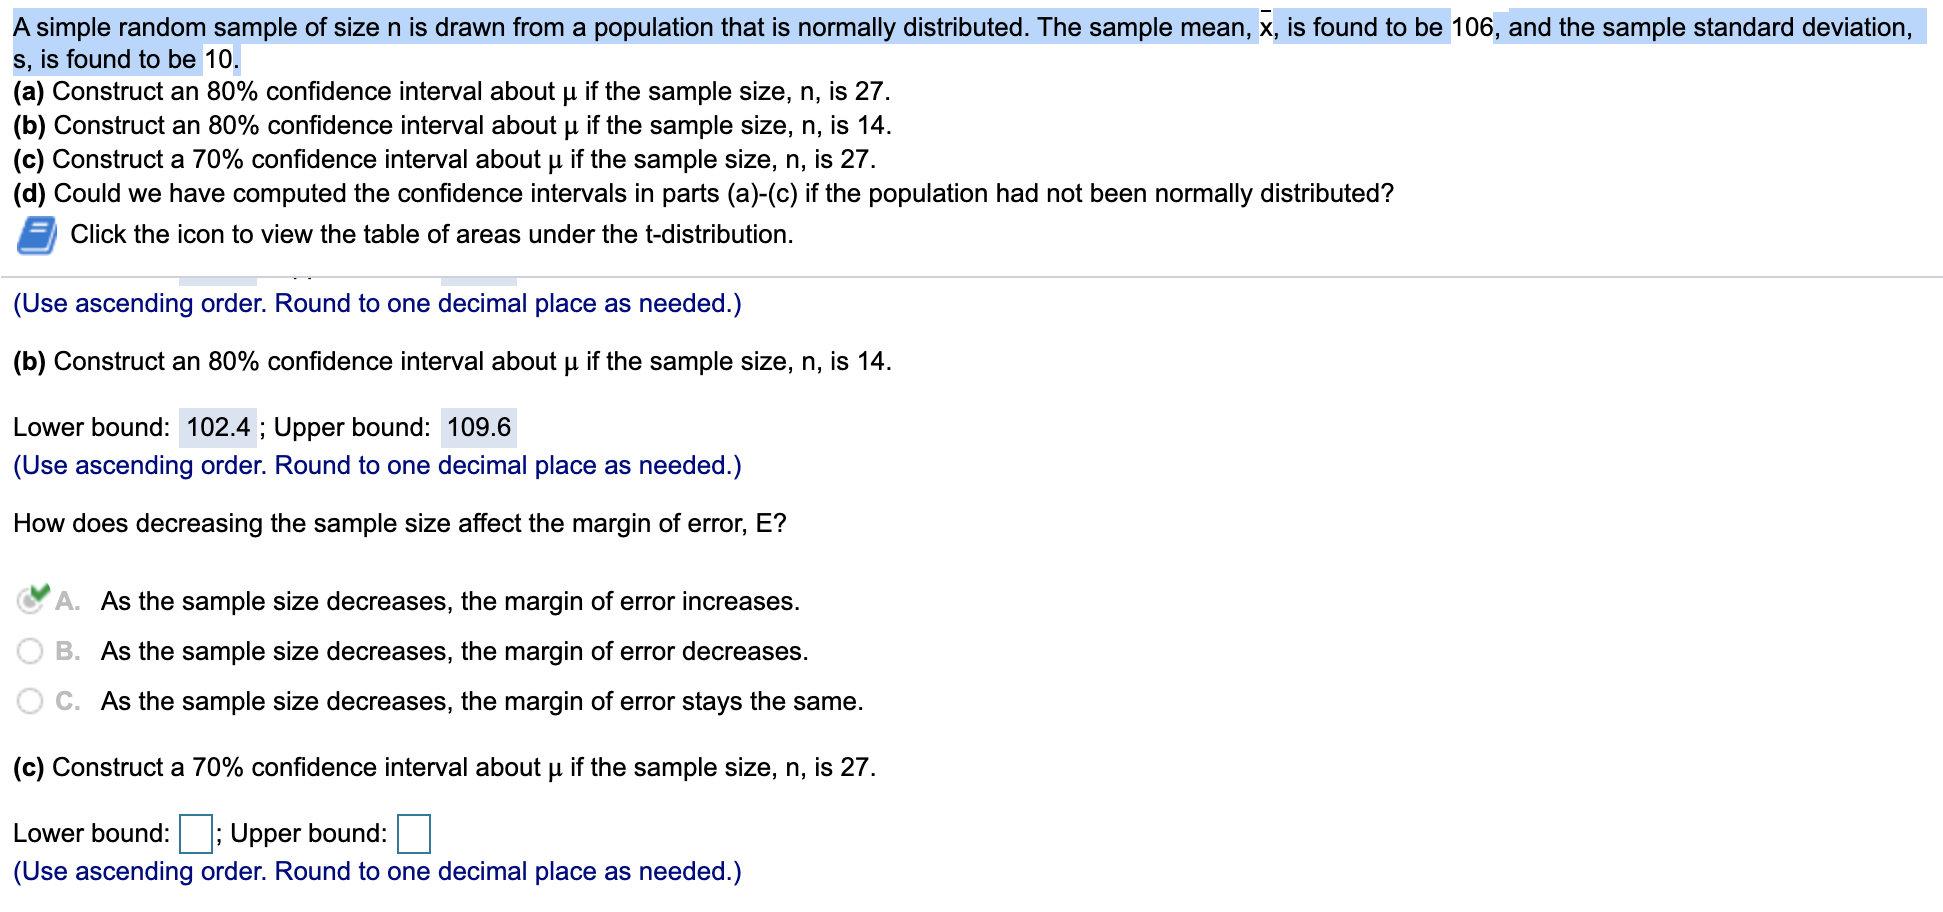Select the 102.4 lower bound answer value
The image size is (1943, 912).
[219, 427]
